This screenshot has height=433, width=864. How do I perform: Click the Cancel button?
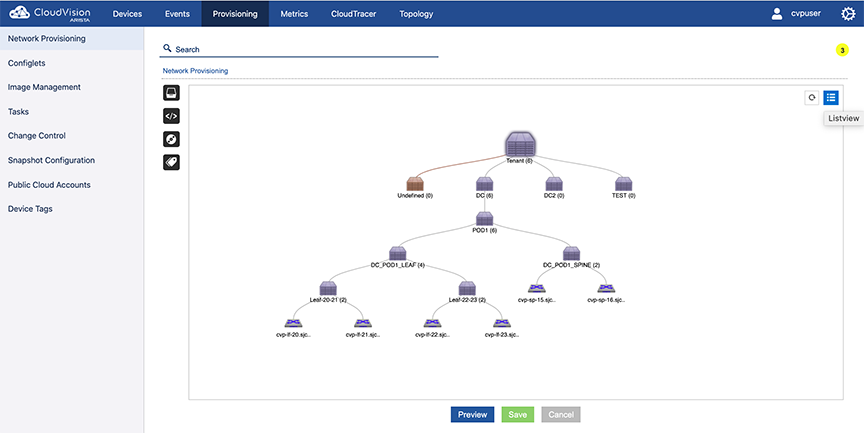tap(561, 415)
